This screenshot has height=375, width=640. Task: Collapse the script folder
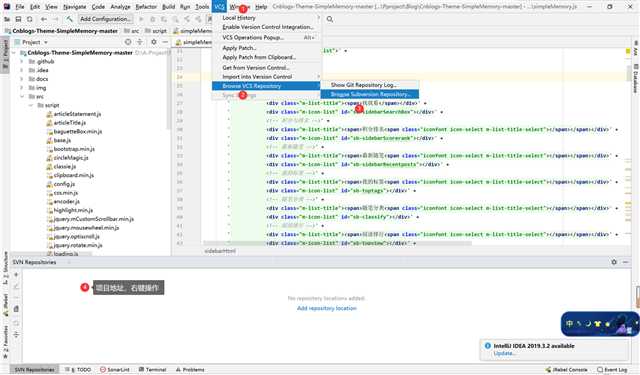pyautogui.click(x=31, y=105)
